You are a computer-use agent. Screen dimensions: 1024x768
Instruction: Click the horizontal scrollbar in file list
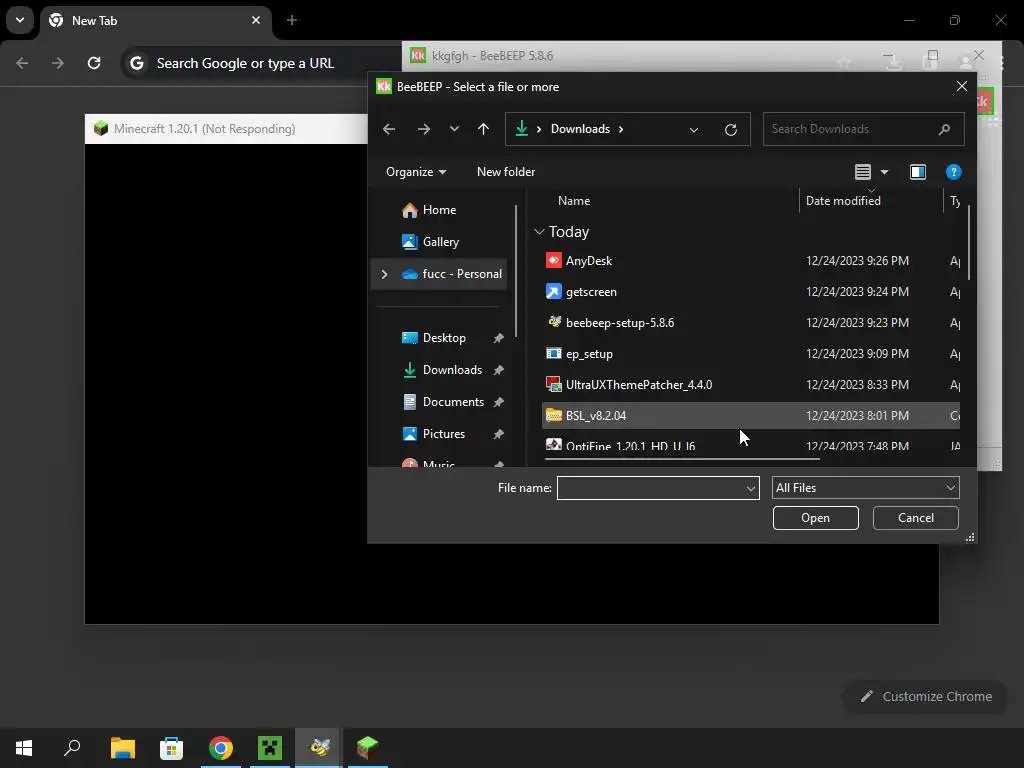[682, 459]
